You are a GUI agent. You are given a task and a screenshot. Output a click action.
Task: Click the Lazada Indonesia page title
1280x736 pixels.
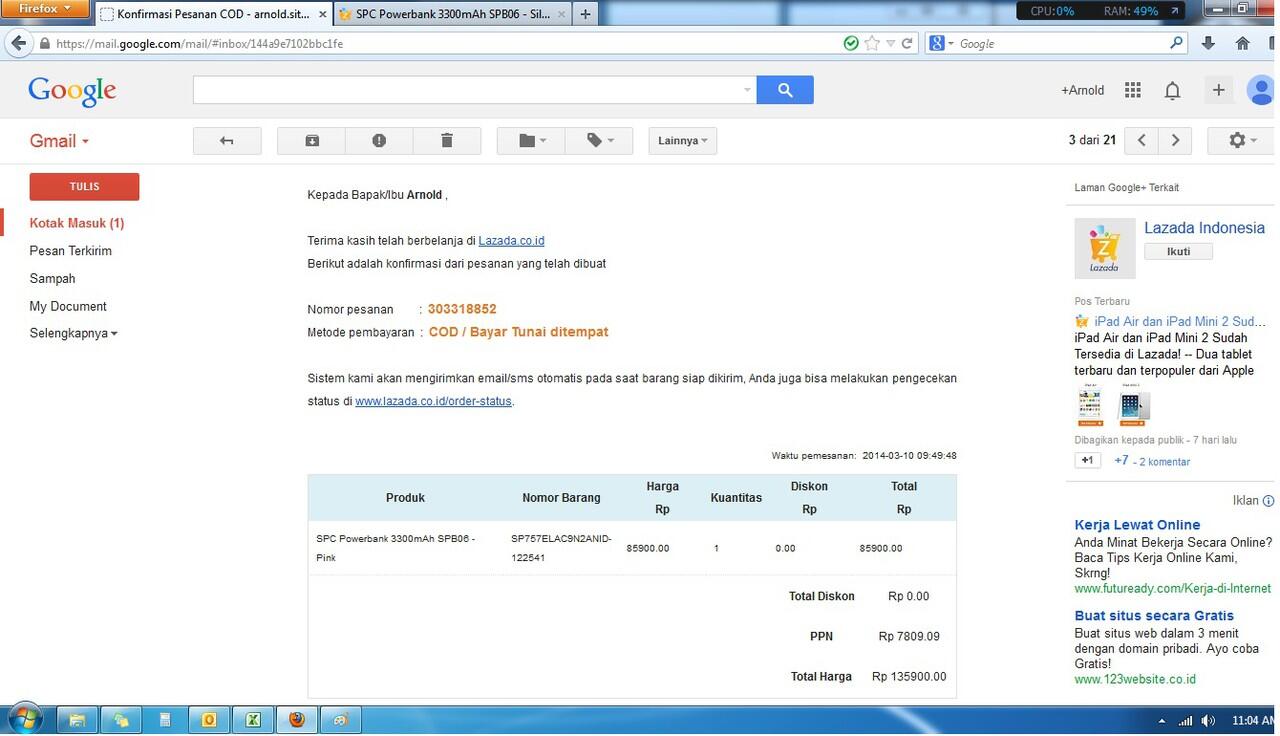pyautogui.click(x=1204, y=228)
